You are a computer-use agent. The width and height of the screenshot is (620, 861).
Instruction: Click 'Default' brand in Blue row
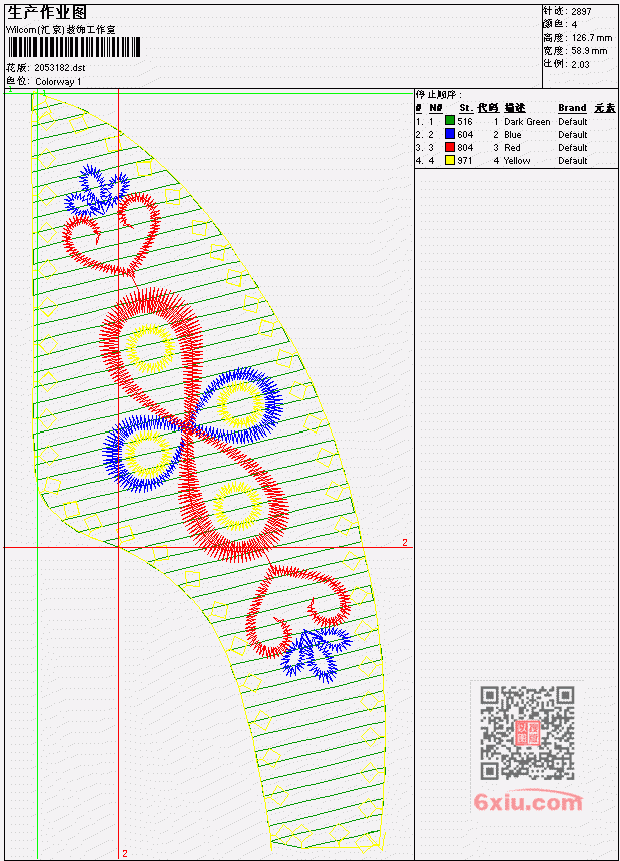[573, 135]
